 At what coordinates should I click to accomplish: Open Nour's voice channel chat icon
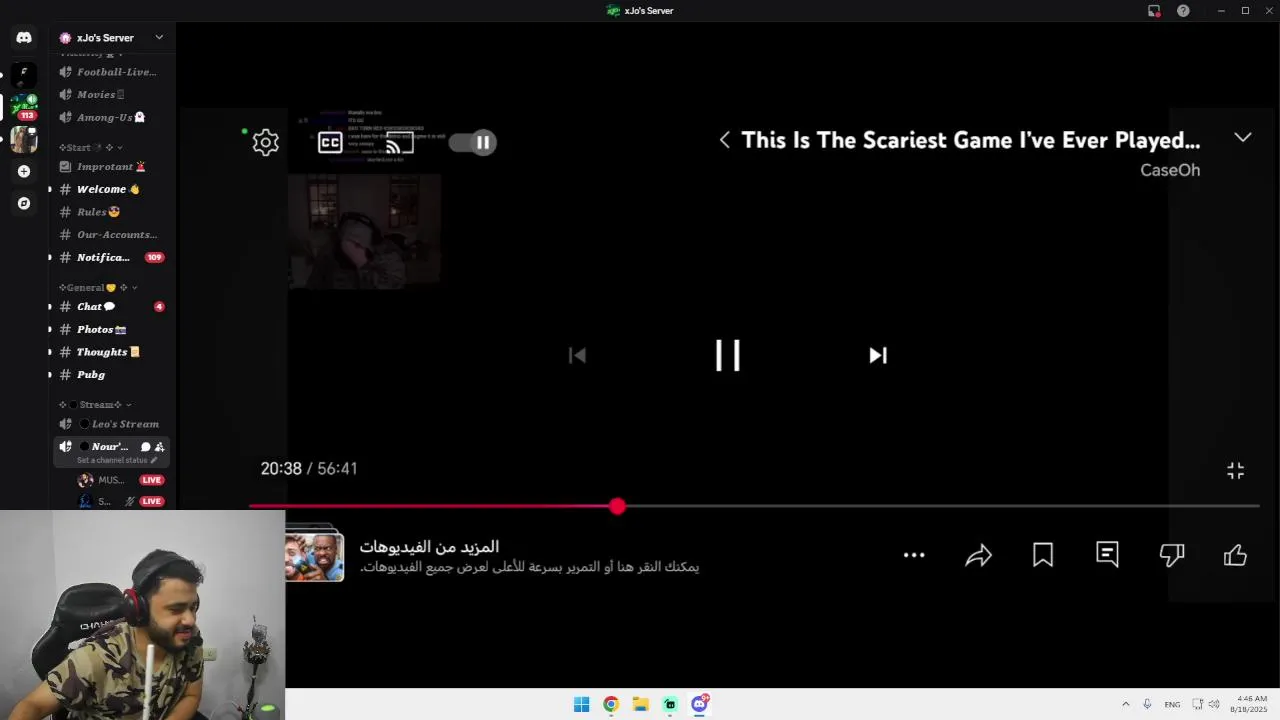click(145, 447)
